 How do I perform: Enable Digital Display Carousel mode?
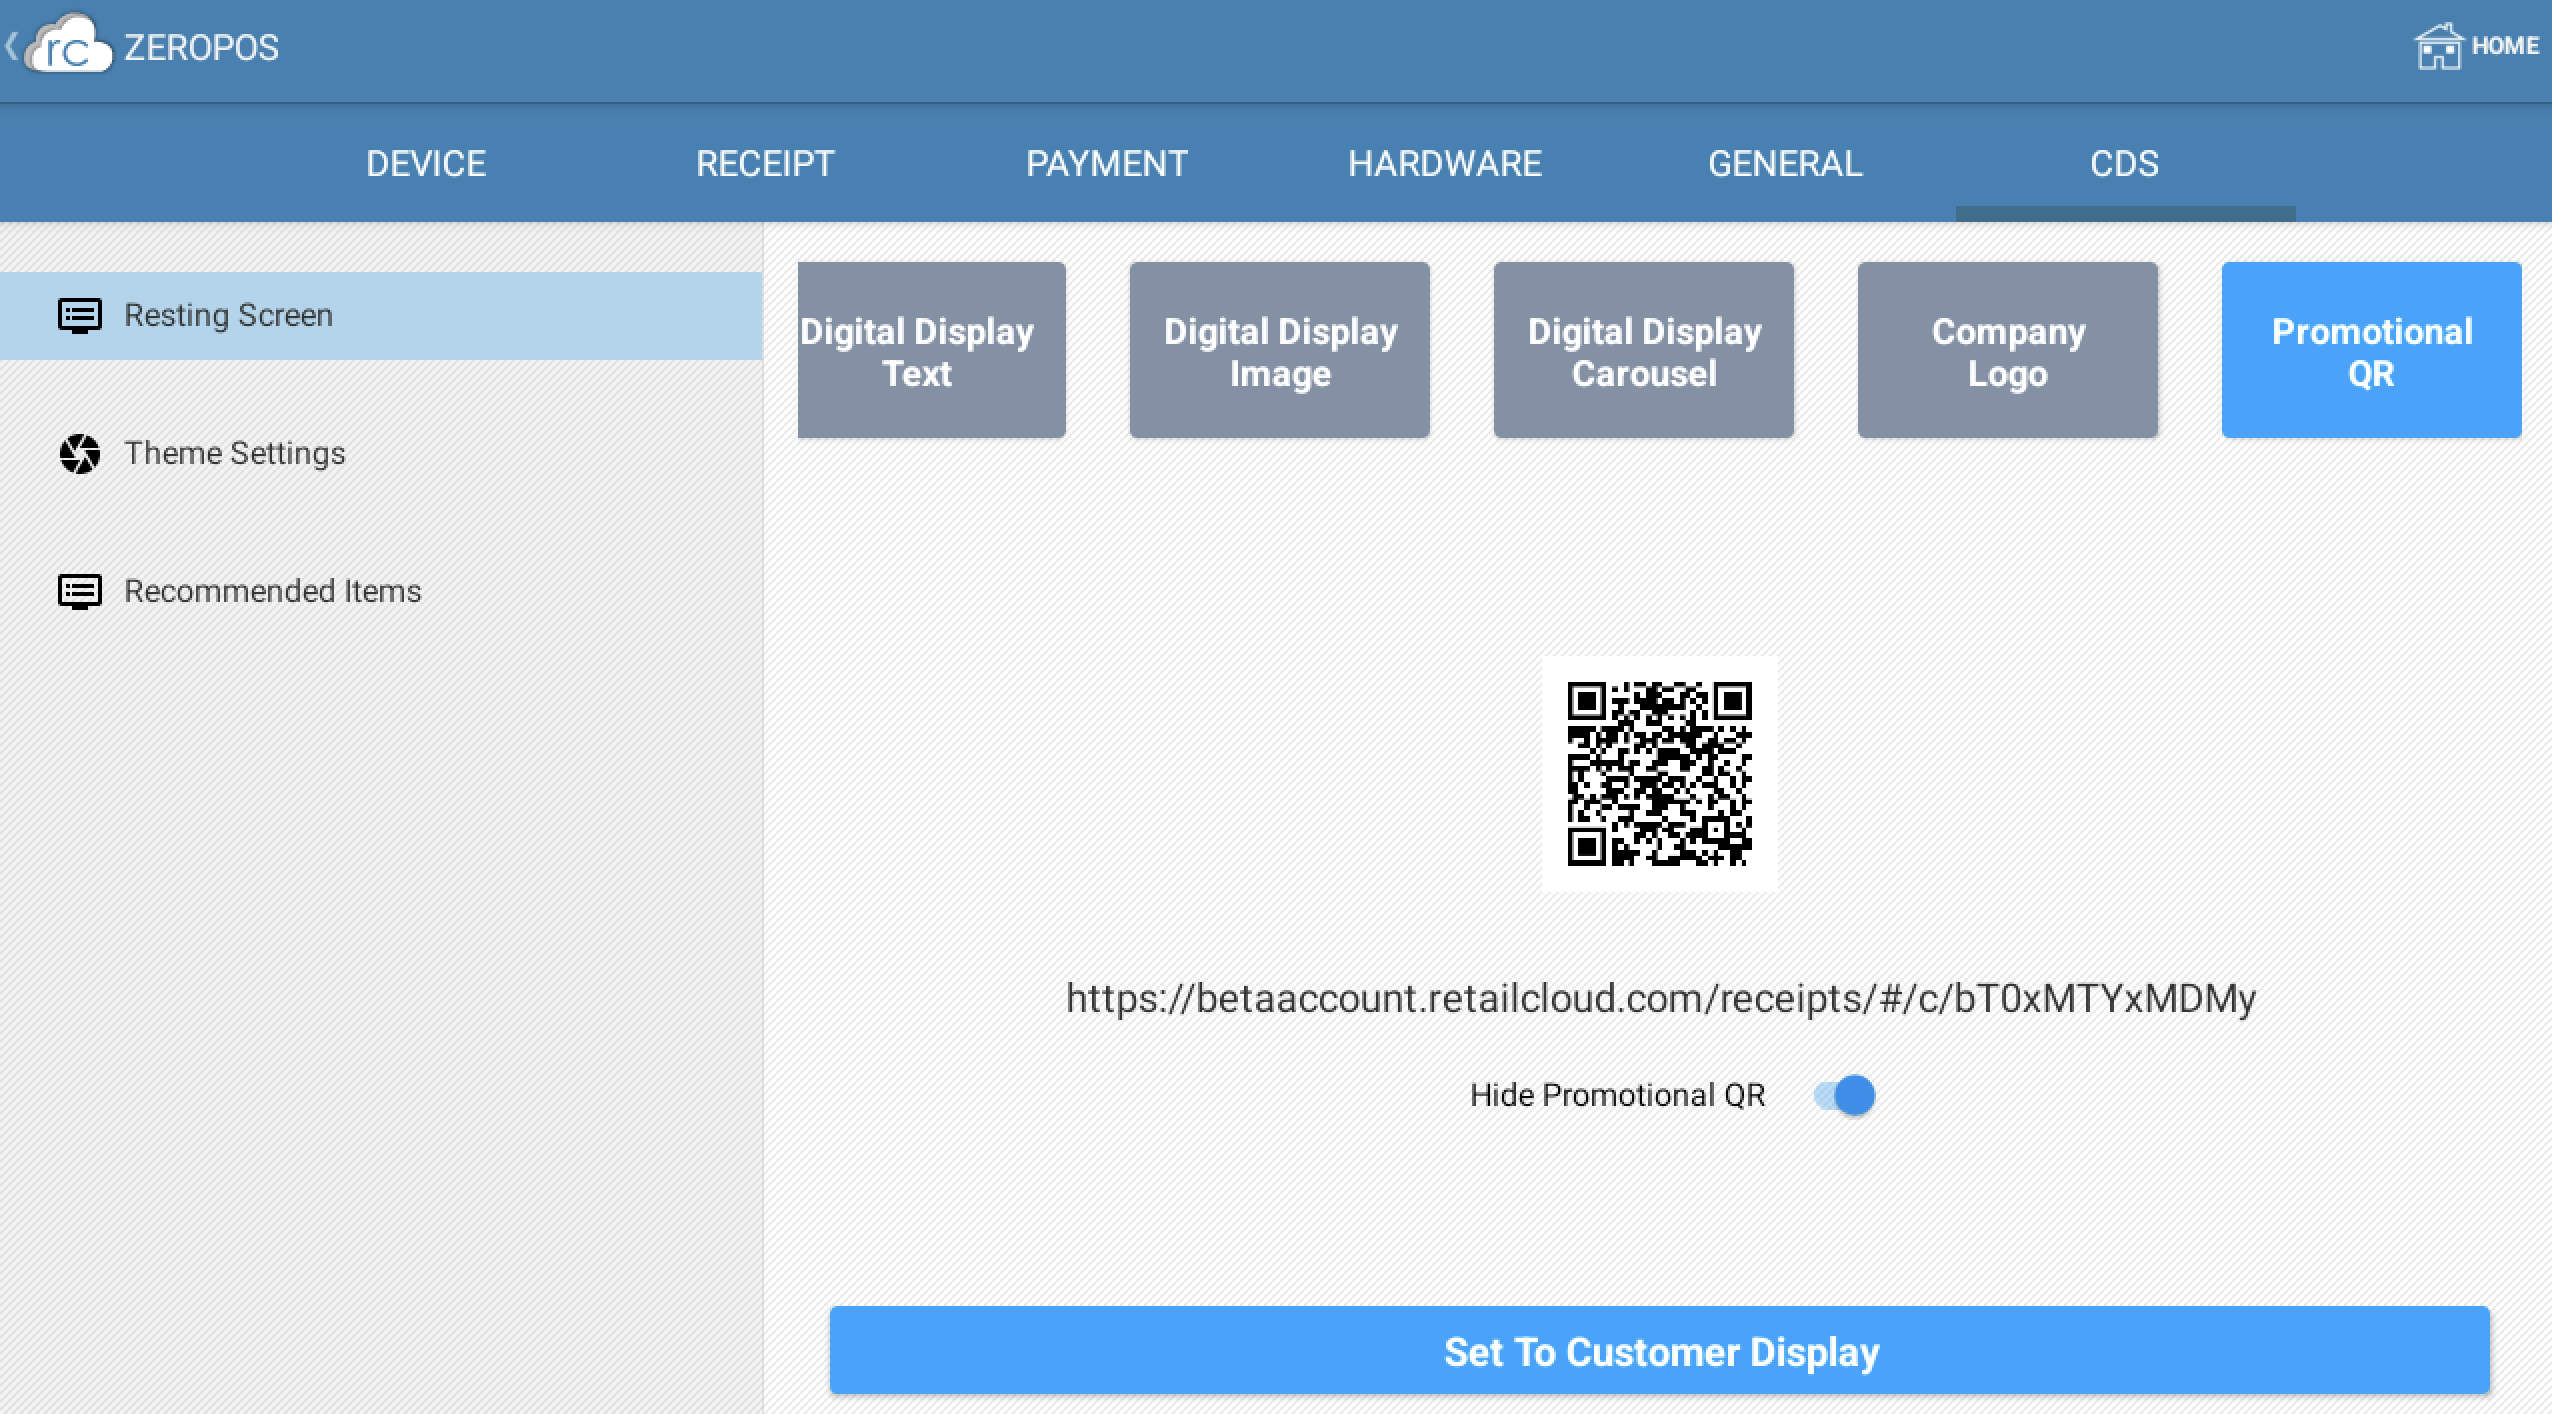[1643, 350]
